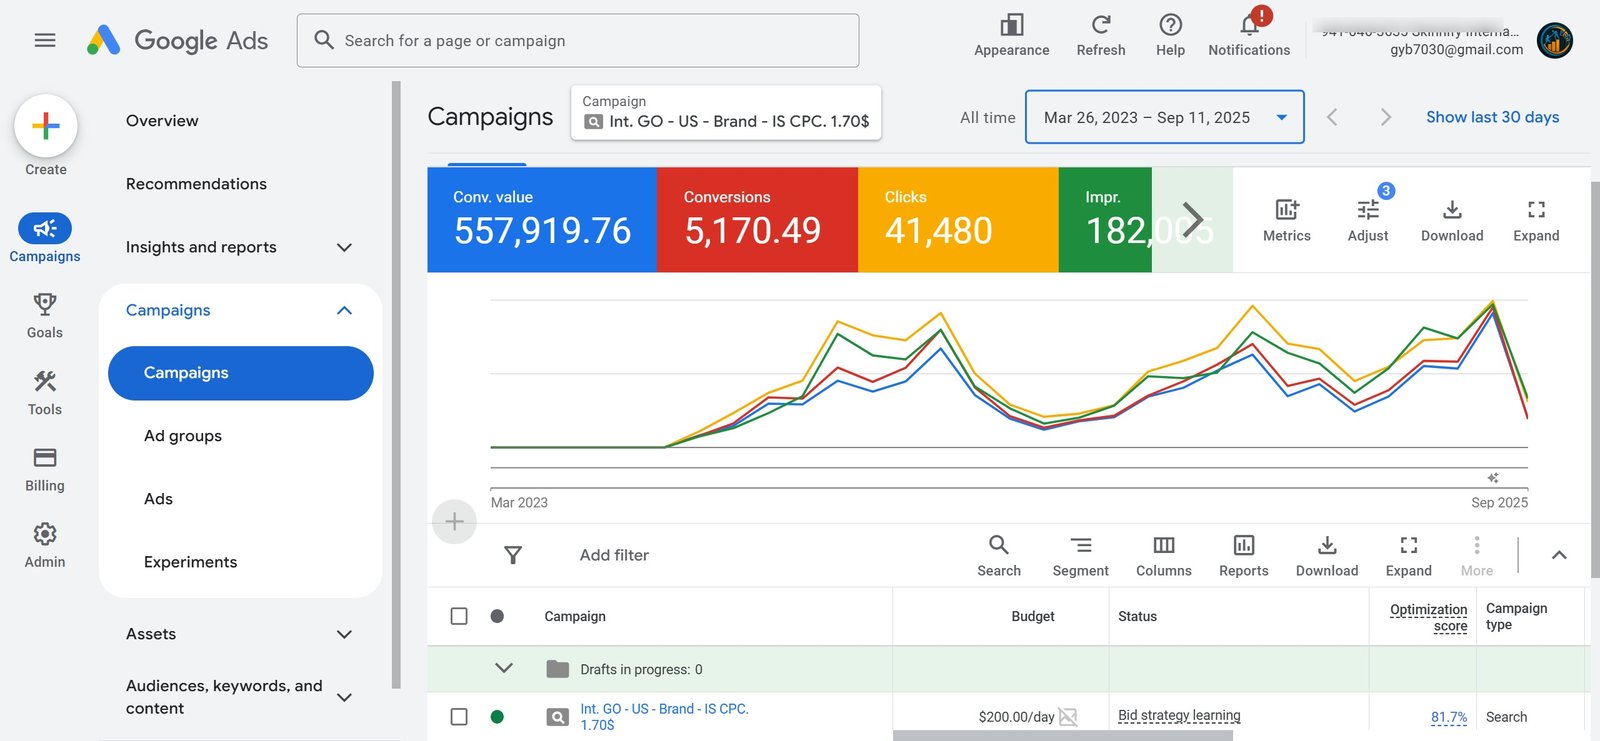The width and height of the screenshot is (1600, 741).
Task: Open the Tools wrench icon
Action: click(x=45, y=381)
